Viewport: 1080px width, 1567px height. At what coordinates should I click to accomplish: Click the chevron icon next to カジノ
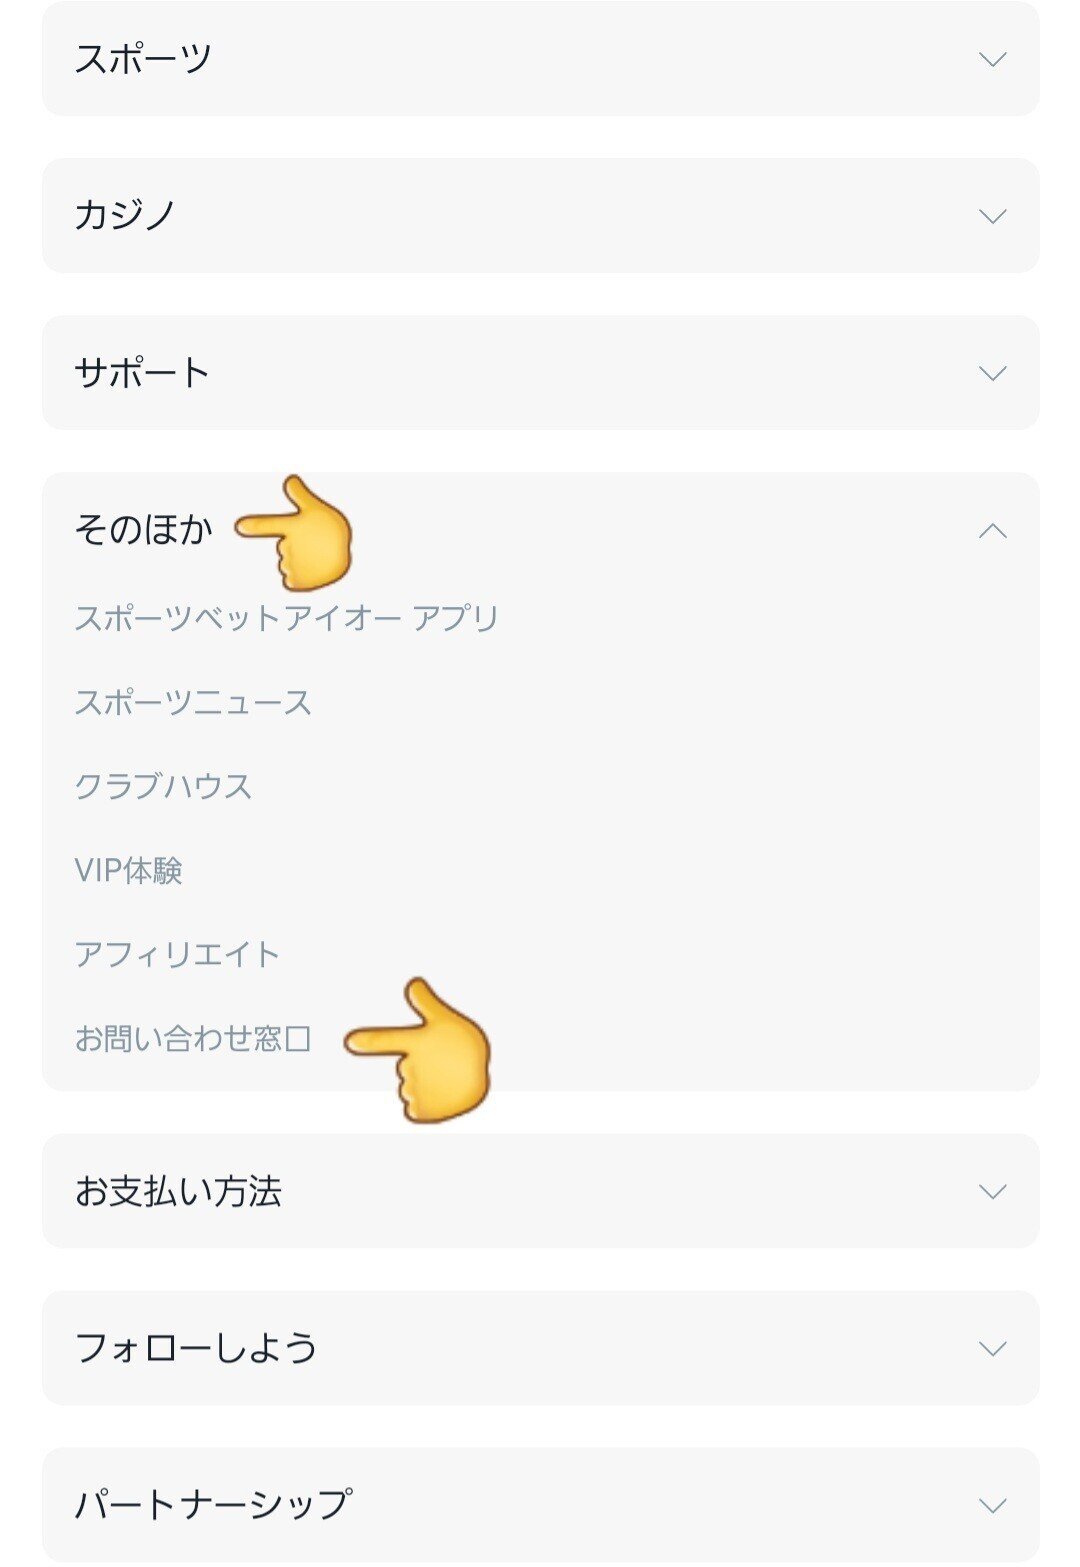(x=991, y=213)
